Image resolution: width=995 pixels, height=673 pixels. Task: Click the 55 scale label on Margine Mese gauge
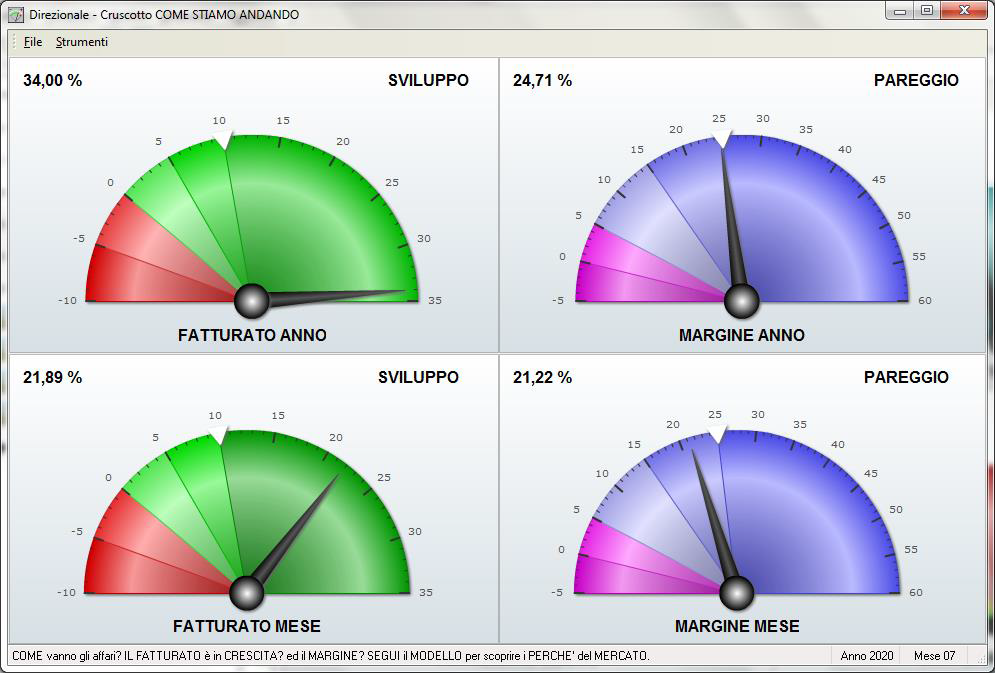coord(911,549)
